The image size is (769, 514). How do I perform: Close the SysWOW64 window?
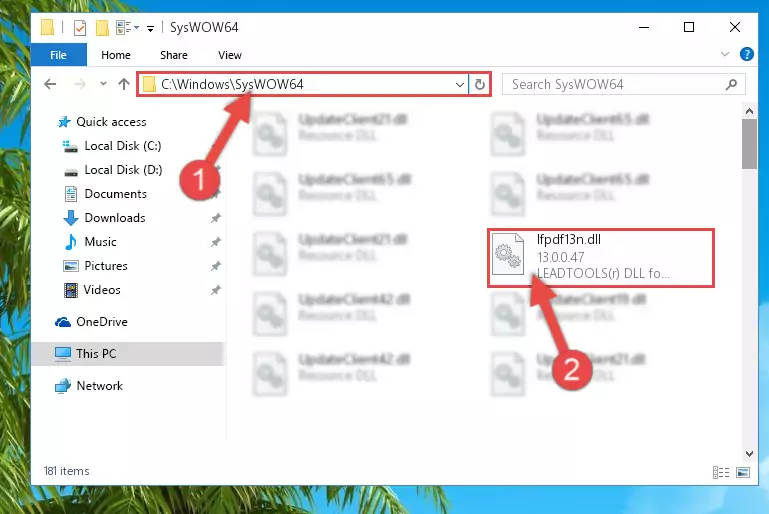pyautogui.click(x=735, y=27)
